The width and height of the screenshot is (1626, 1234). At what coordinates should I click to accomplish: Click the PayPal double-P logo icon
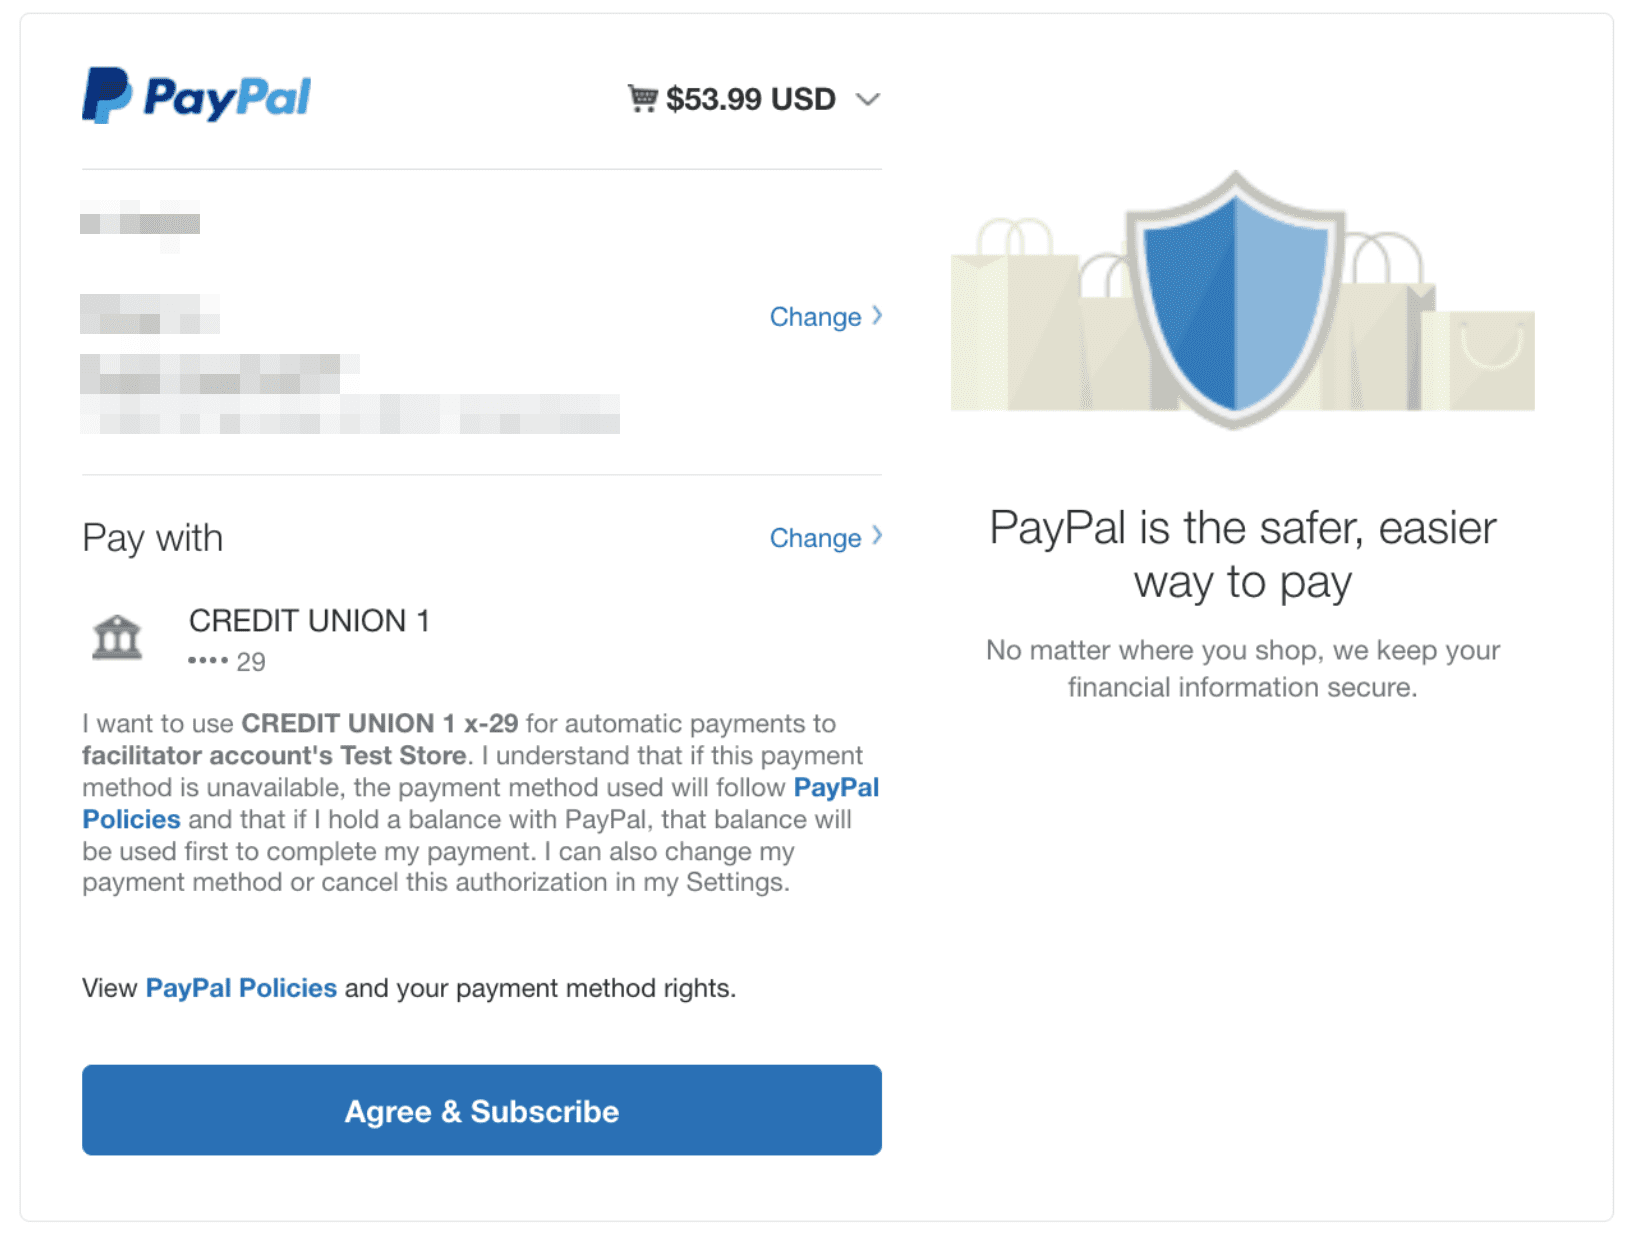(106, 96)
